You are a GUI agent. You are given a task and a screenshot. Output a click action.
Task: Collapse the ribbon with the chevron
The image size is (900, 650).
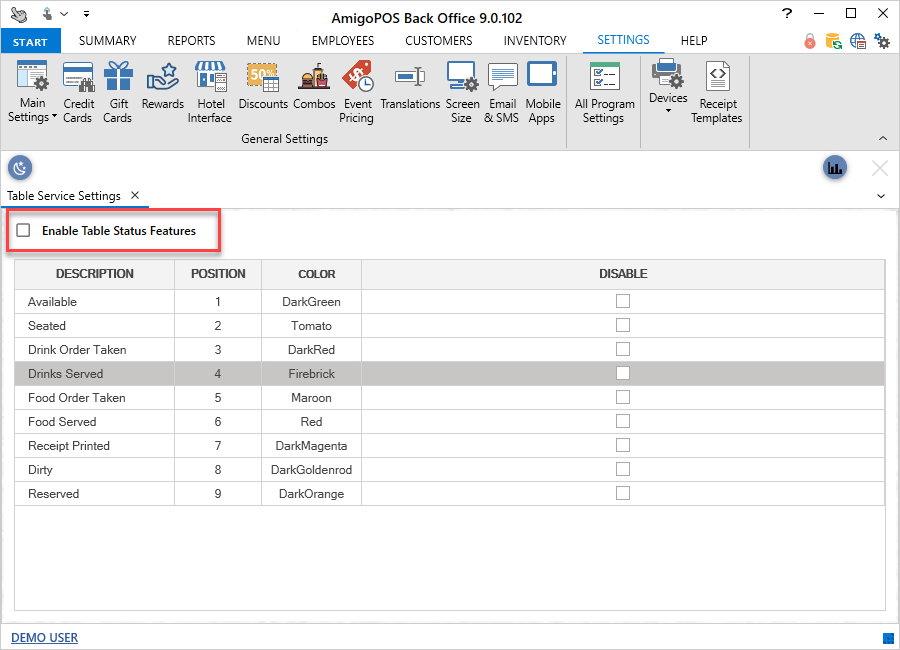click(882, 138)
